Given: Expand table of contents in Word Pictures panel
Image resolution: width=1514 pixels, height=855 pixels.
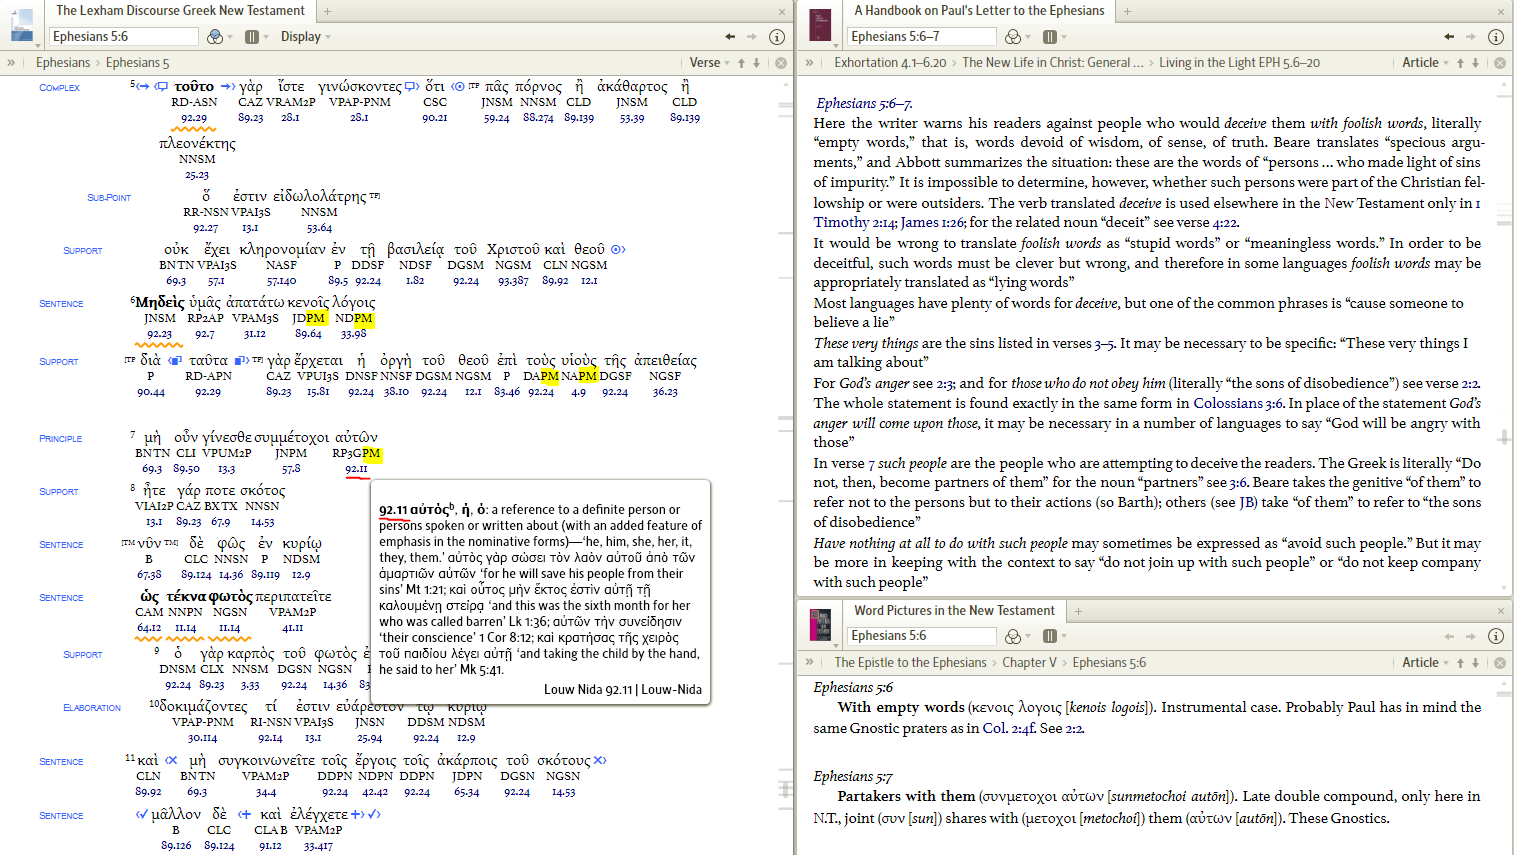Looking at the screenshot, I should click(810, 662).
